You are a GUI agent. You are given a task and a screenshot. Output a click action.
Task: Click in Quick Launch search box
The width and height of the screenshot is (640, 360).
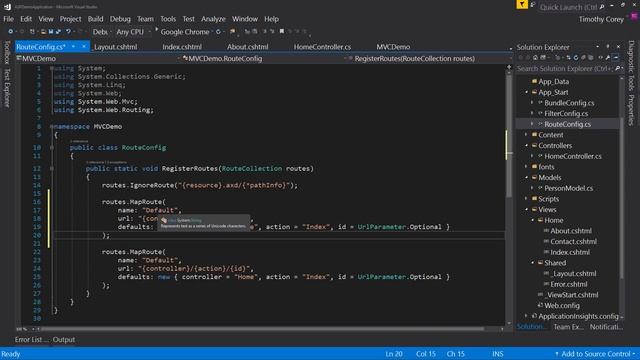[568, 7]
